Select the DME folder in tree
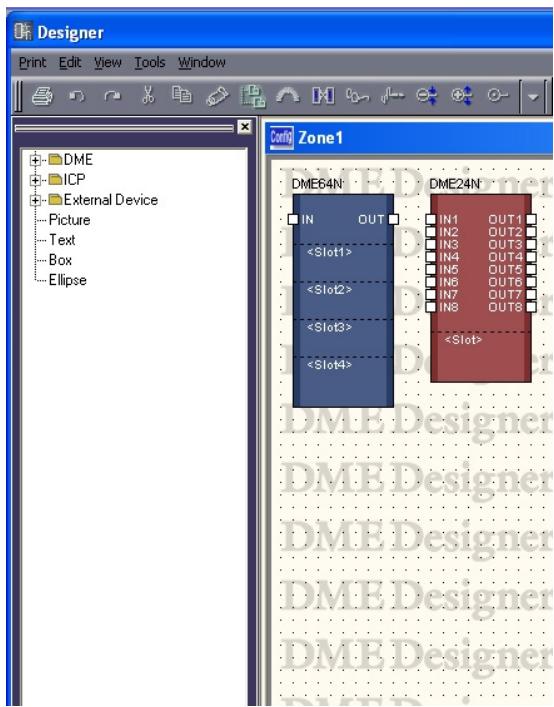The height and width of the screenshot is (707, 554). pos(71,160)
